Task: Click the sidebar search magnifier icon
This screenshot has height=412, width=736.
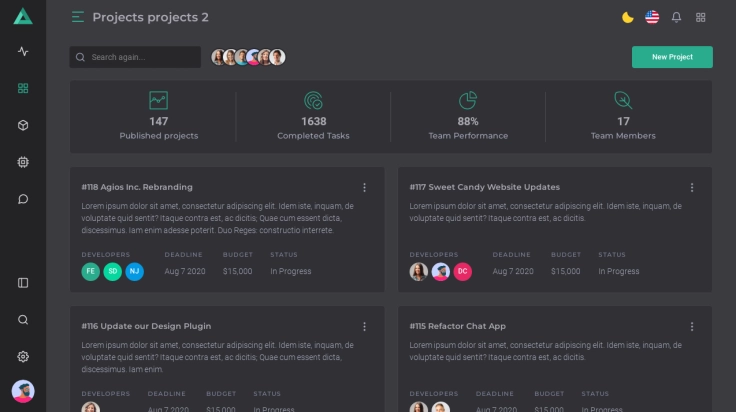Action: tap(23, 320)
